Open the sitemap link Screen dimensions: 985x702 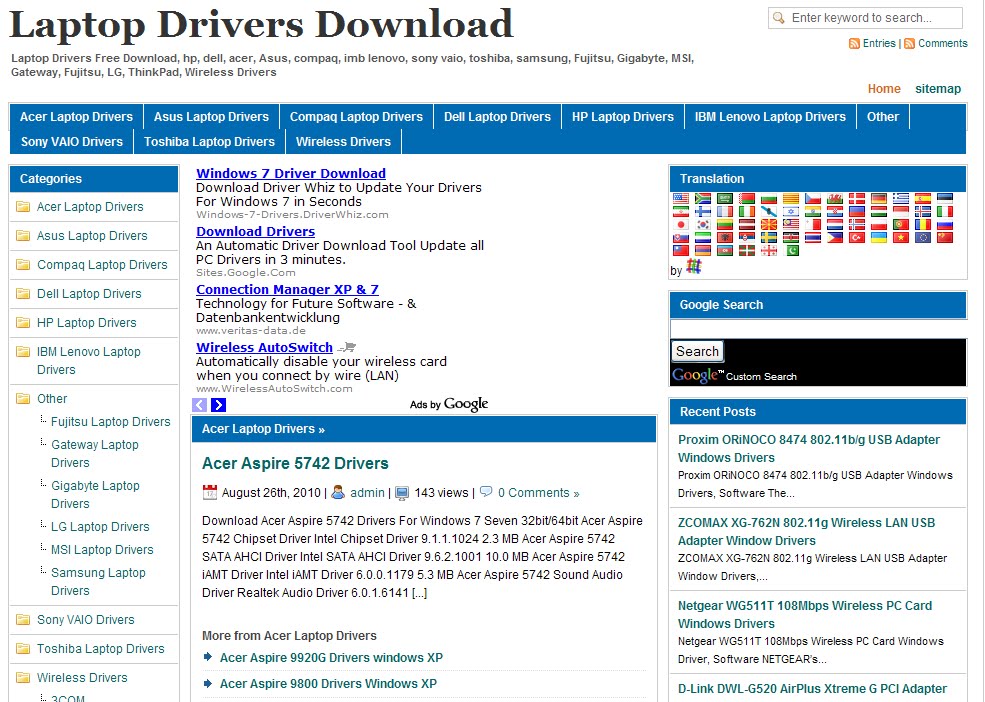938,89
